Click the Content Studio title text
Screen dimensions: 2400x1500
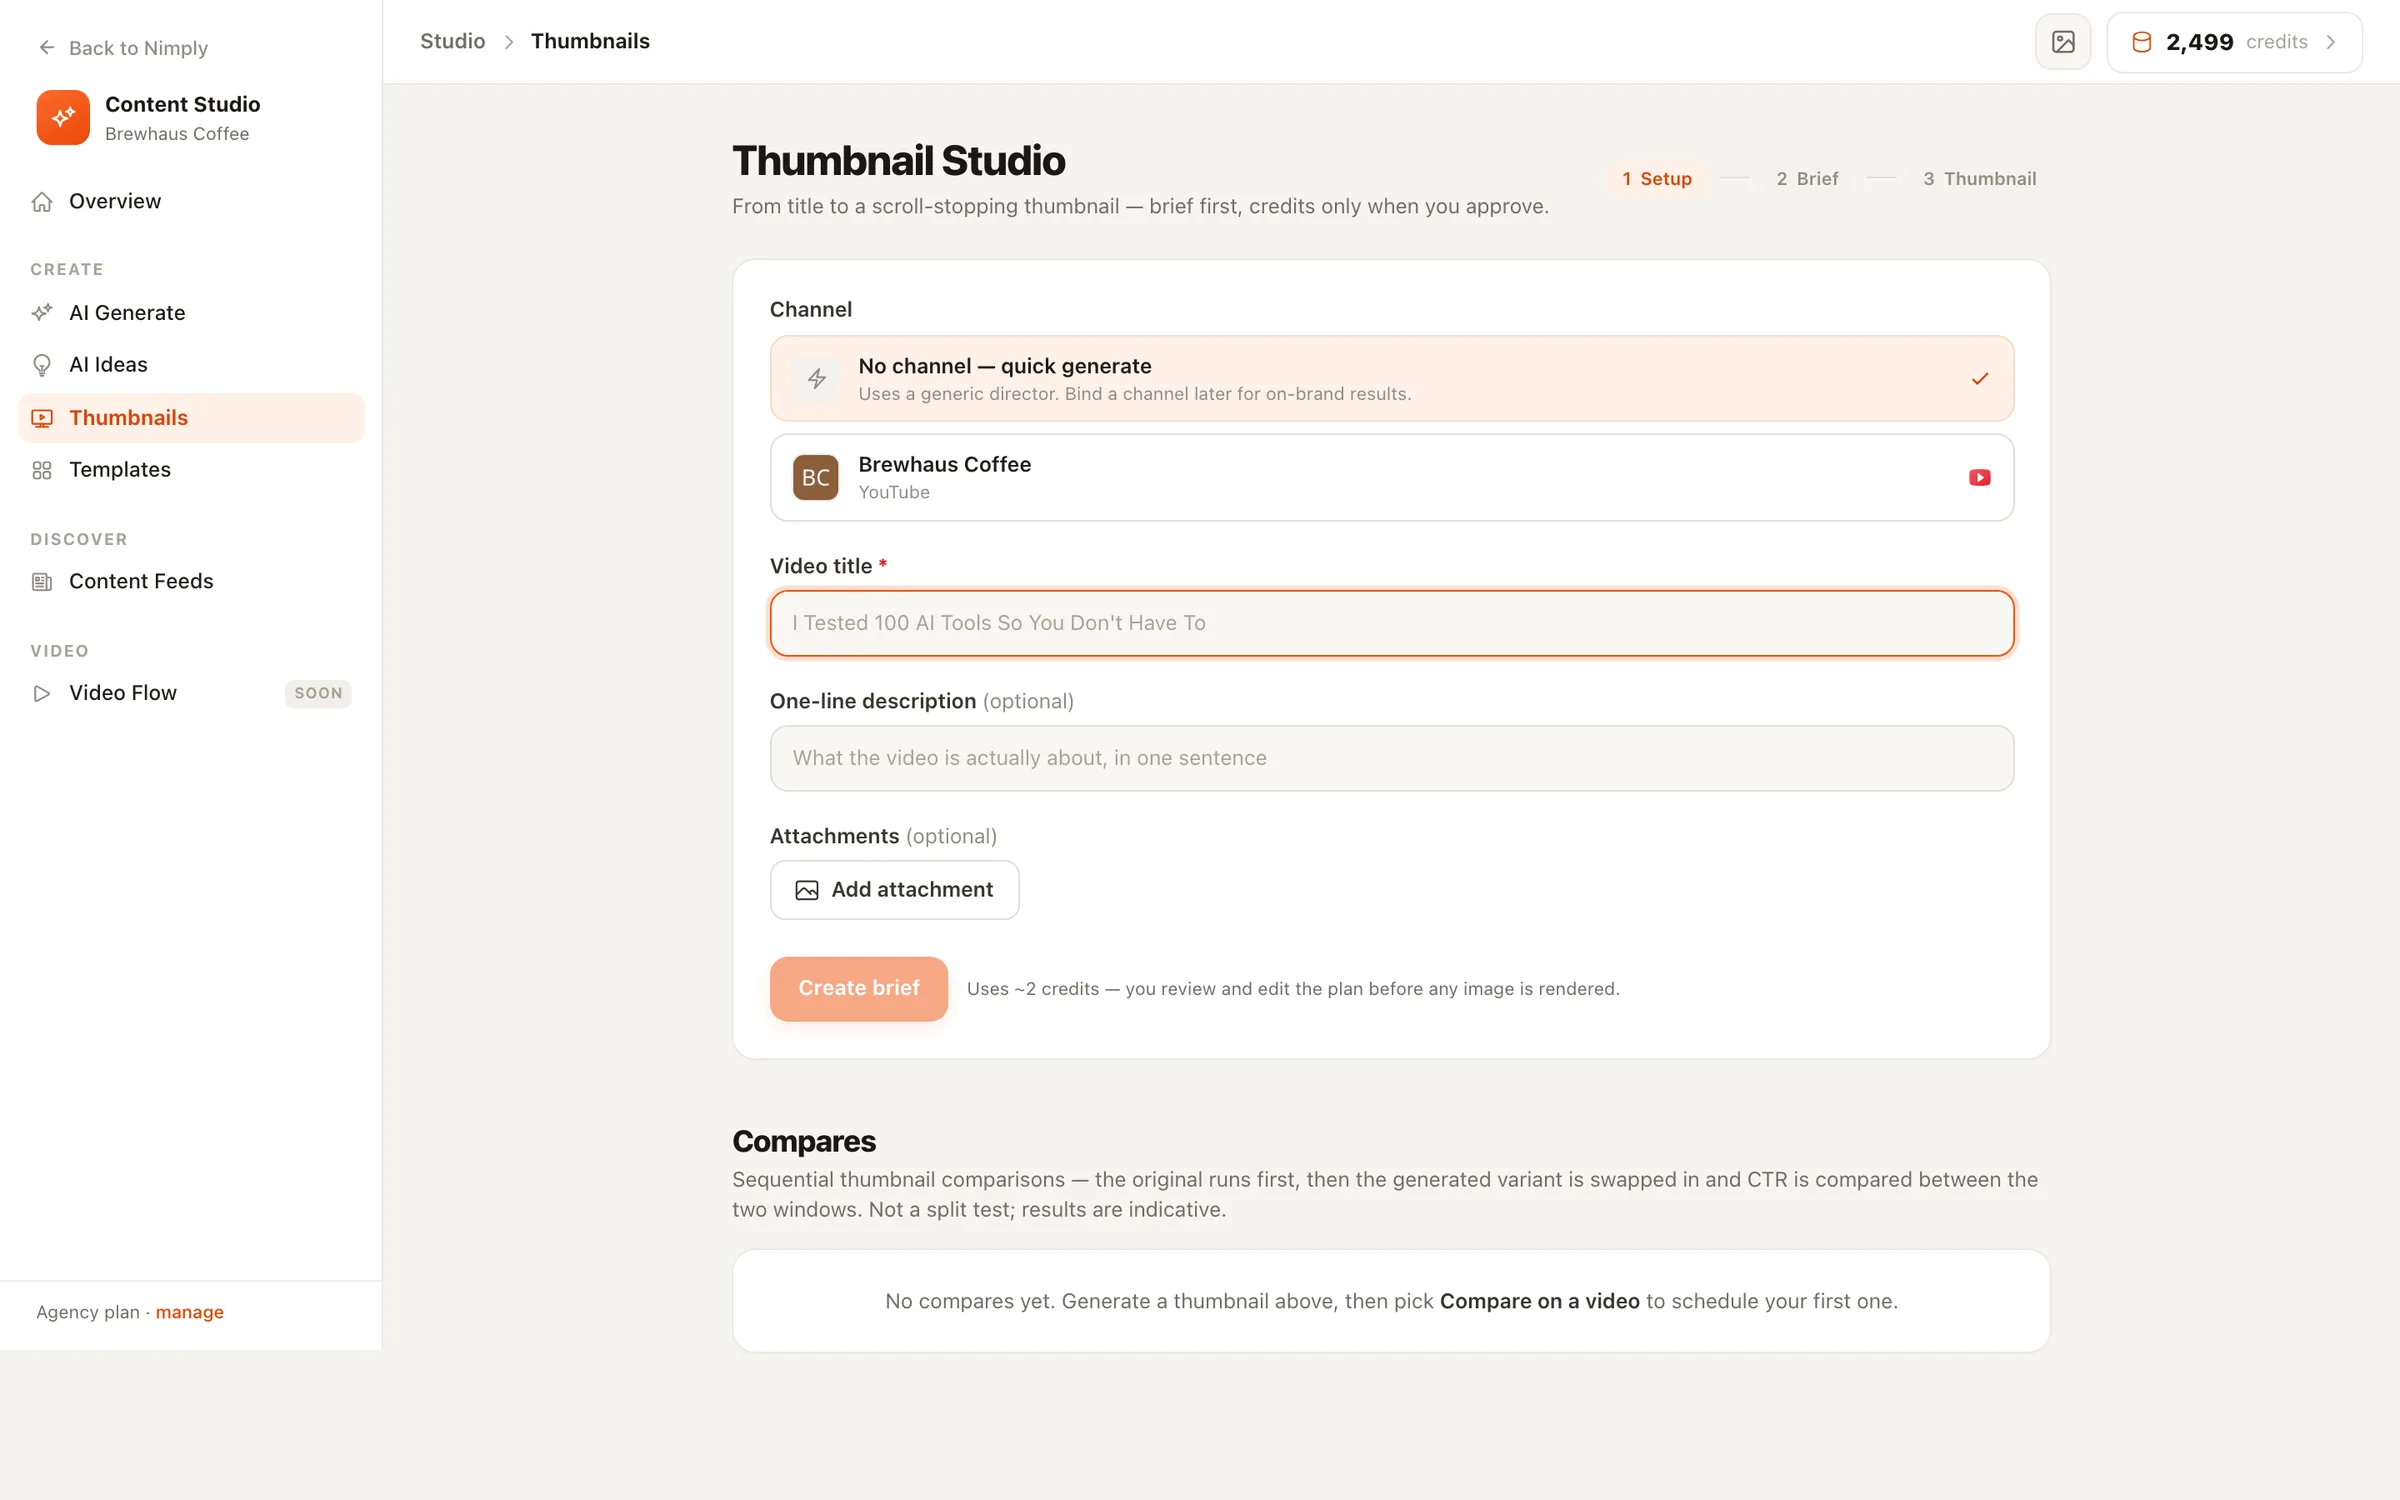183,104
